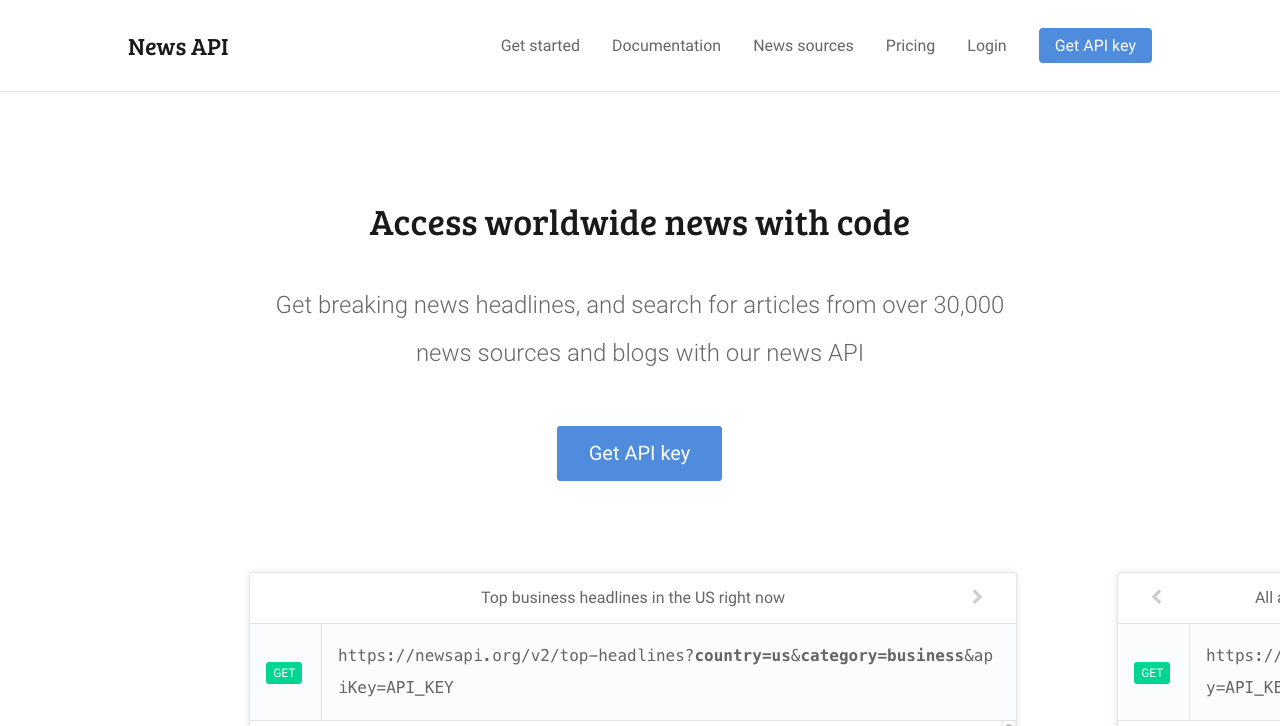Advance with the right chevron on the headlines card
The image size is (1280, 726).
coord(977,597)
